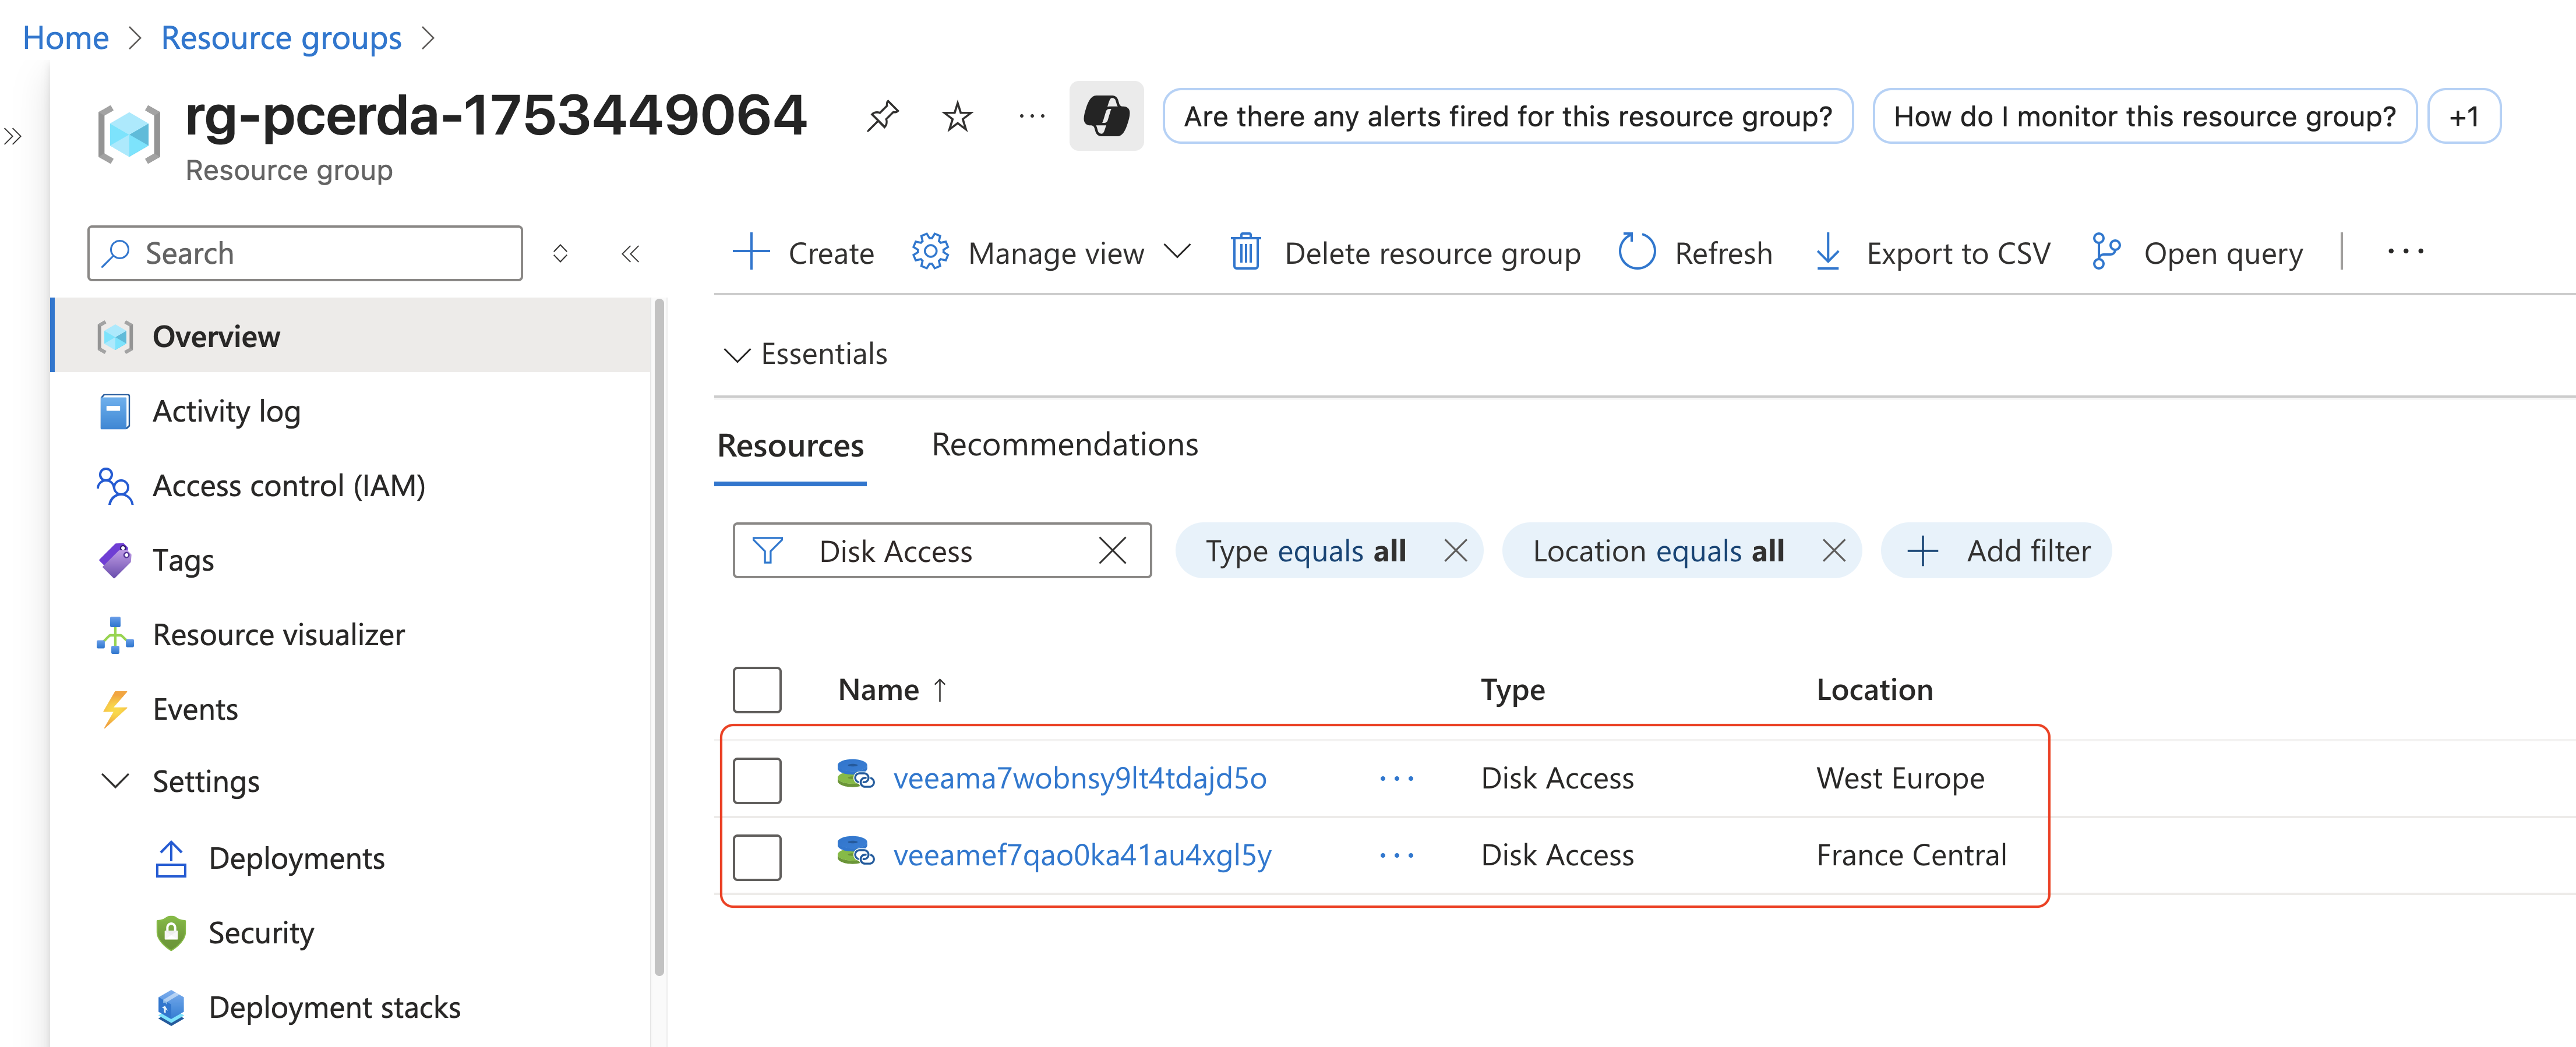Ask how to monitor resource group

click(x=2144, y=116)
